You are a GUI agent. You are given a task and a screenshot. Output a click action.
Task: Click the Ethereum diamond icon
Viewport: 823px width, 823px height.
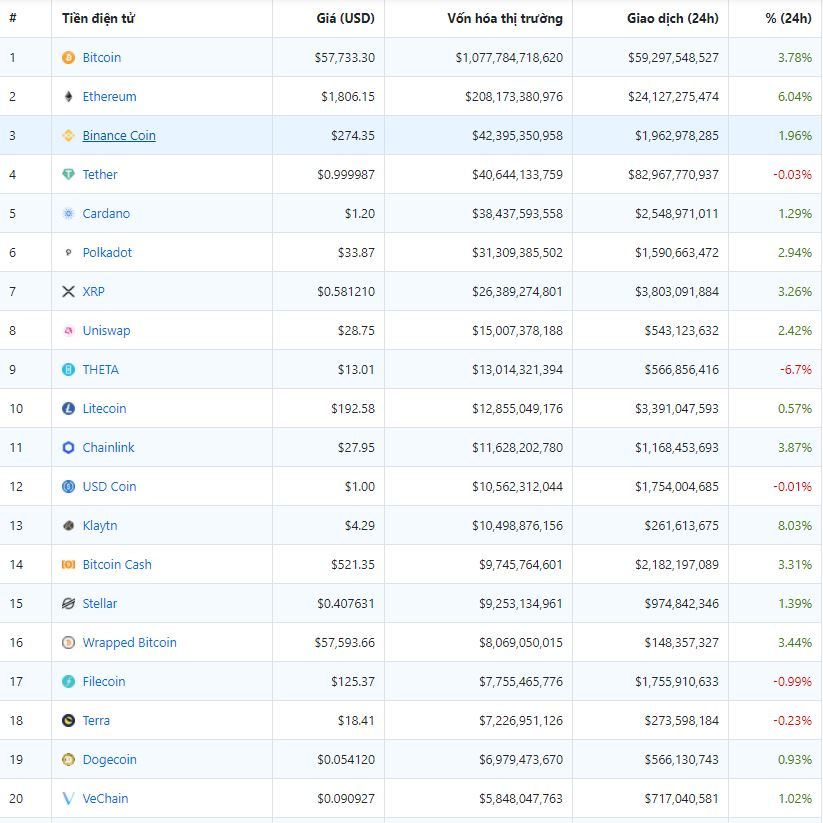[x=68, y=96]
